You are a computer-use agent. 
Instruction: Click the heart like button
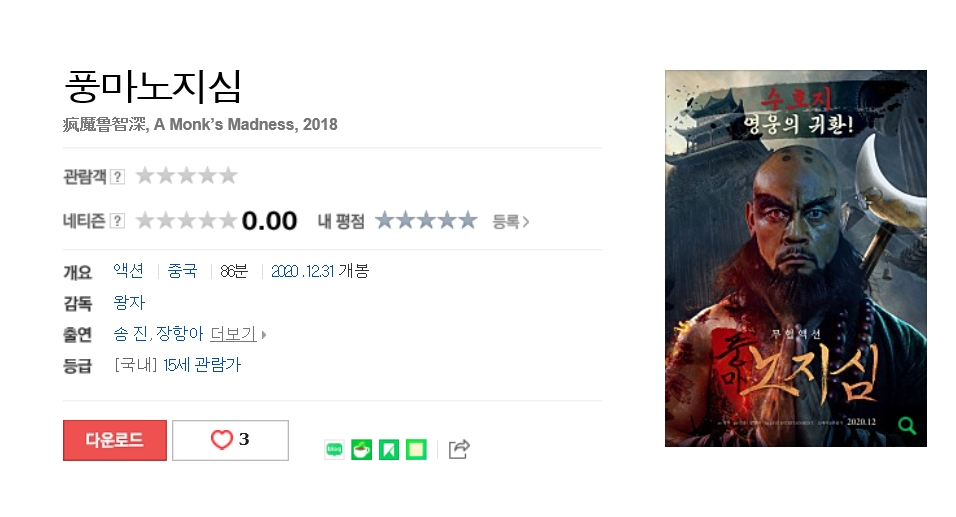(x=230, y=440)
